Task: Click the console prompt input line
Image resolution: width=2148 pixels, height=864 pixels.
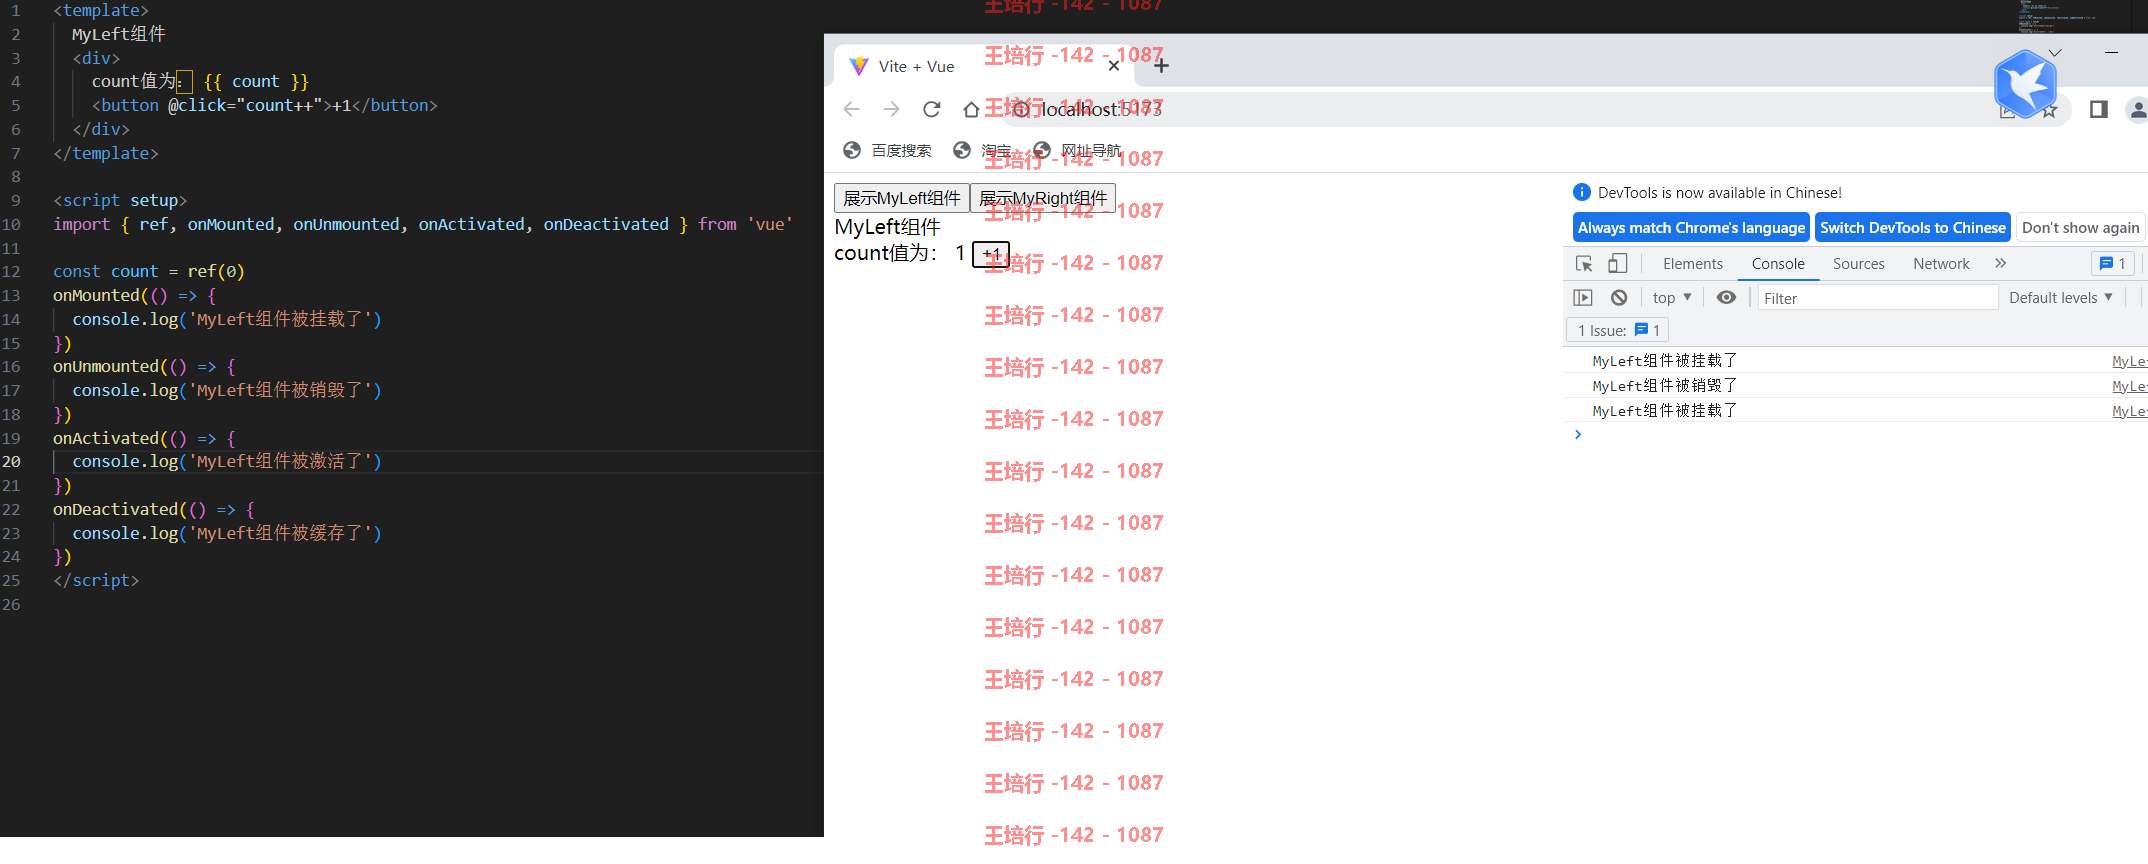Action: click(x=1855, y=435)
